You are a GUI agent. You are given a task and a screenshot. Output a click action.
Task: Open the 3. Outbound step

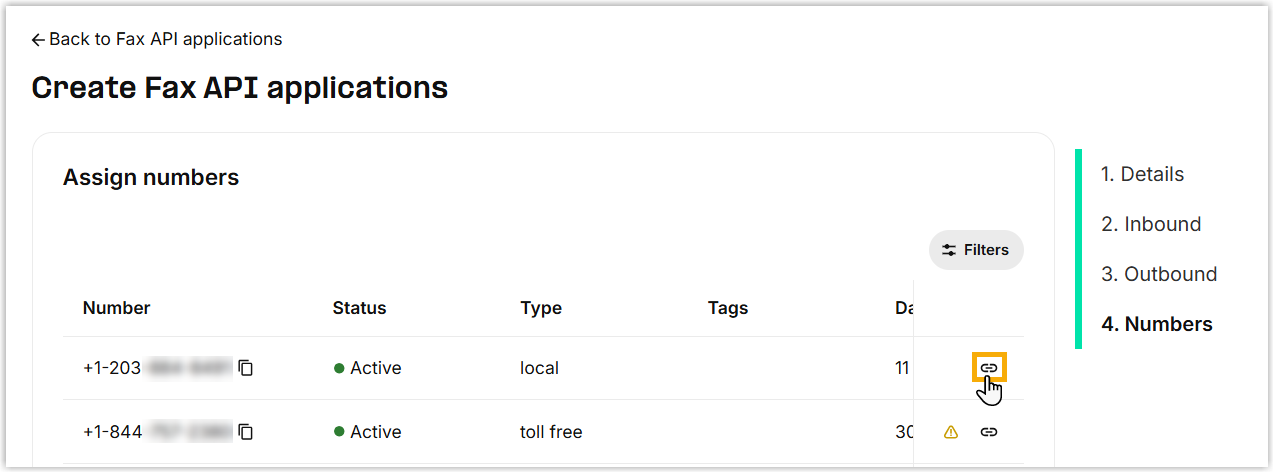pyautogui.click(x=1159, y=274)
